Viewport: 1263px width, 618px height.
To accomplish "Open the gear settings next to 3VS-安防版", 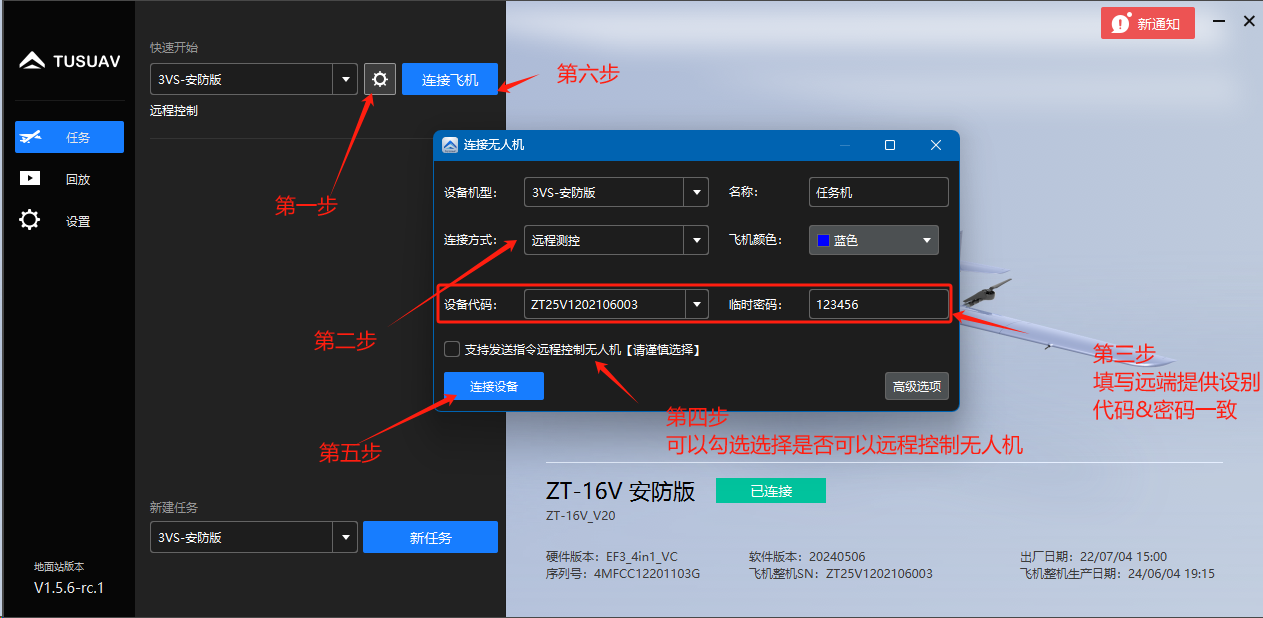I will pos(380,79).
